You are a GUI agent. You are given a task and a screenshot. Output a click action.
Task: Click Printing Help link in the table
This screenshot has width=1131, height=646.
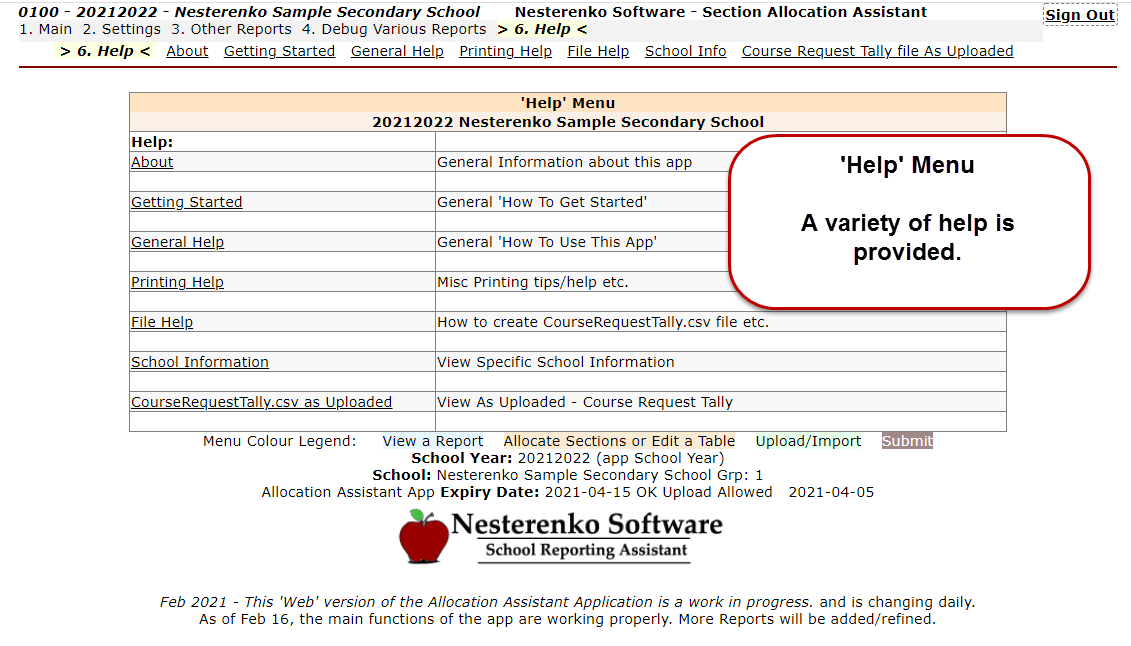coord(177,282)
